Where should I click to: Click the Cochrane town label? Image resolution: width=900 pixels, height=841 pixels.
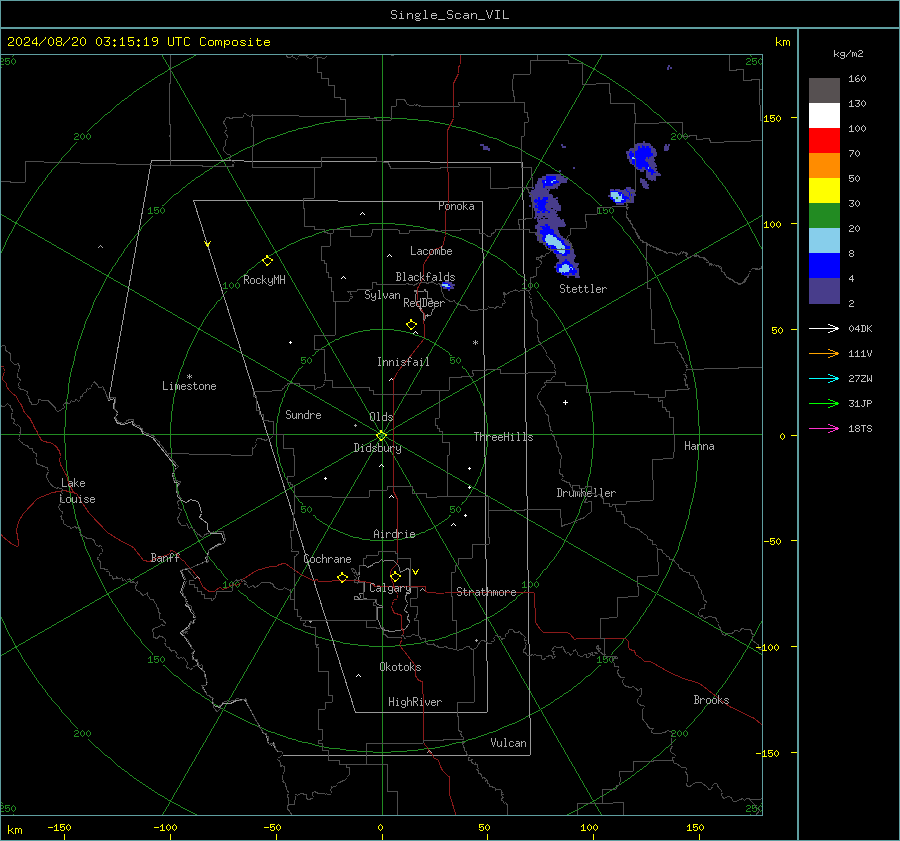(x=327, y=559)
